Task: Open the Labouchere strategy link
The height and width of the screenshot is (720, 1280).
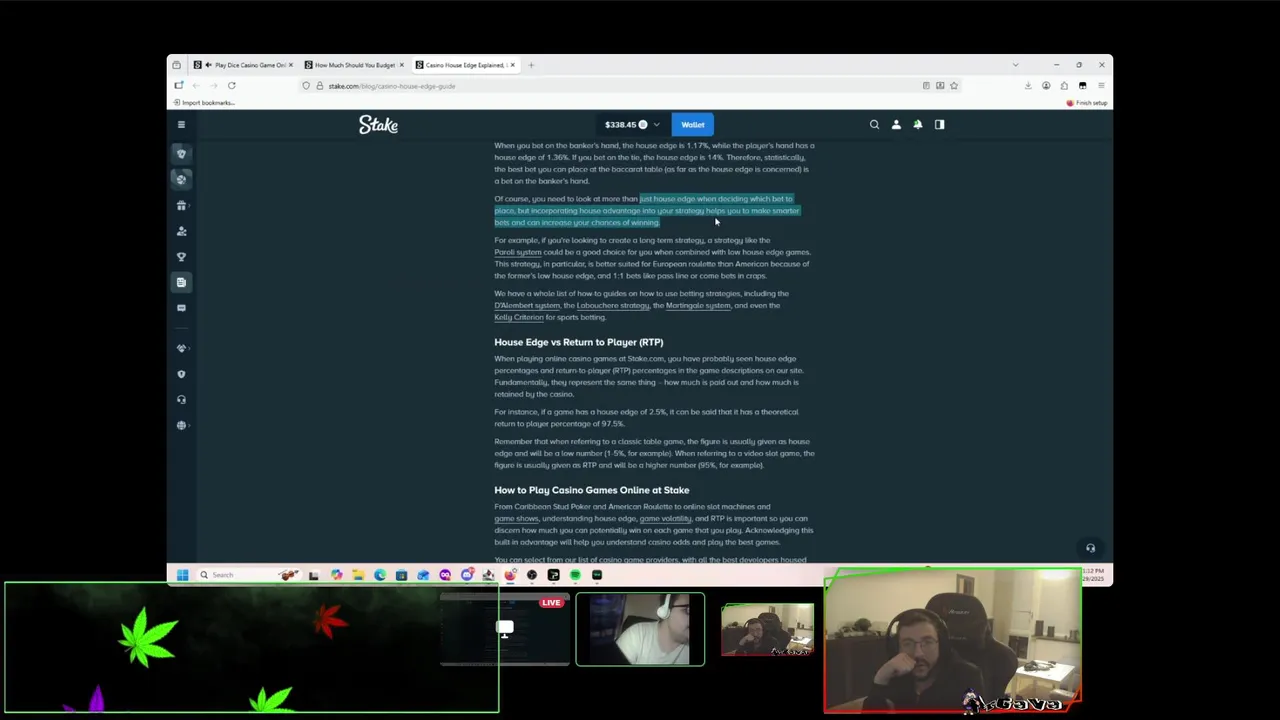Action: pyautogui.click(x=613, y=305)
